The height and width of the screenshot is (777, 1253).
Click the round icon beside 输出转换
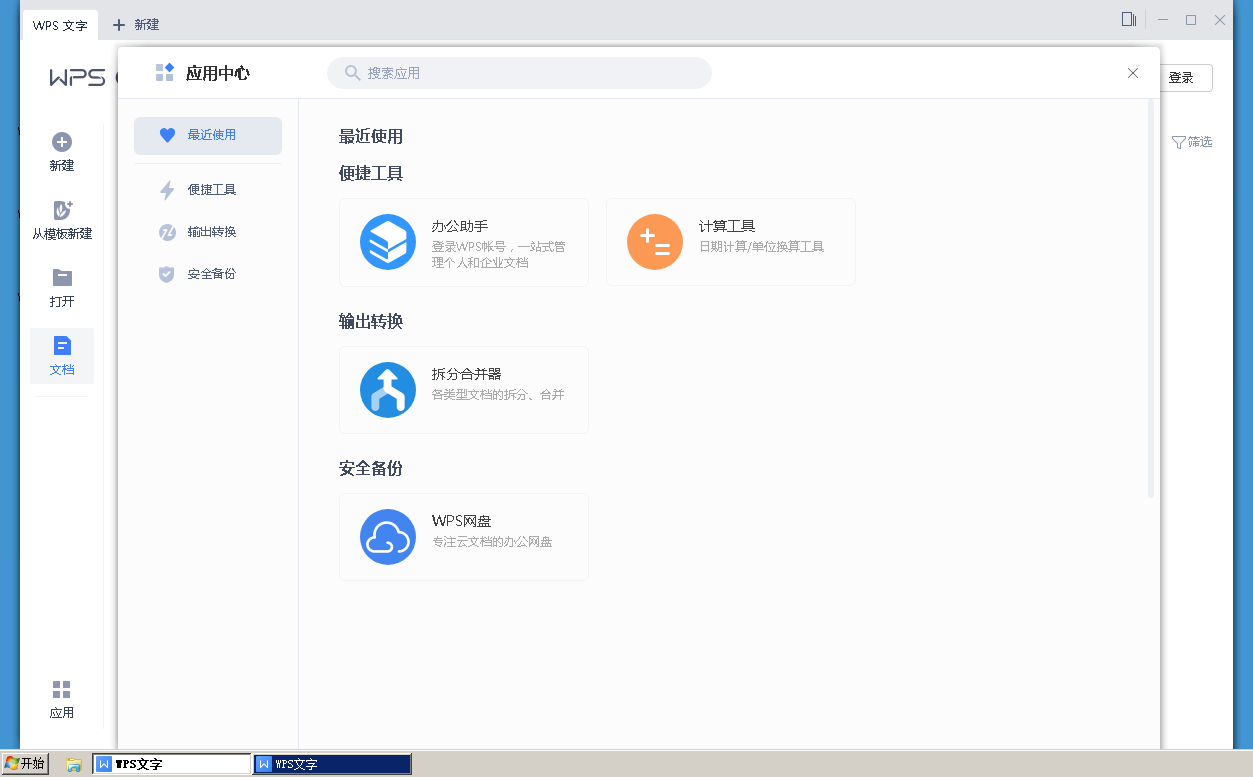(167, 232)
